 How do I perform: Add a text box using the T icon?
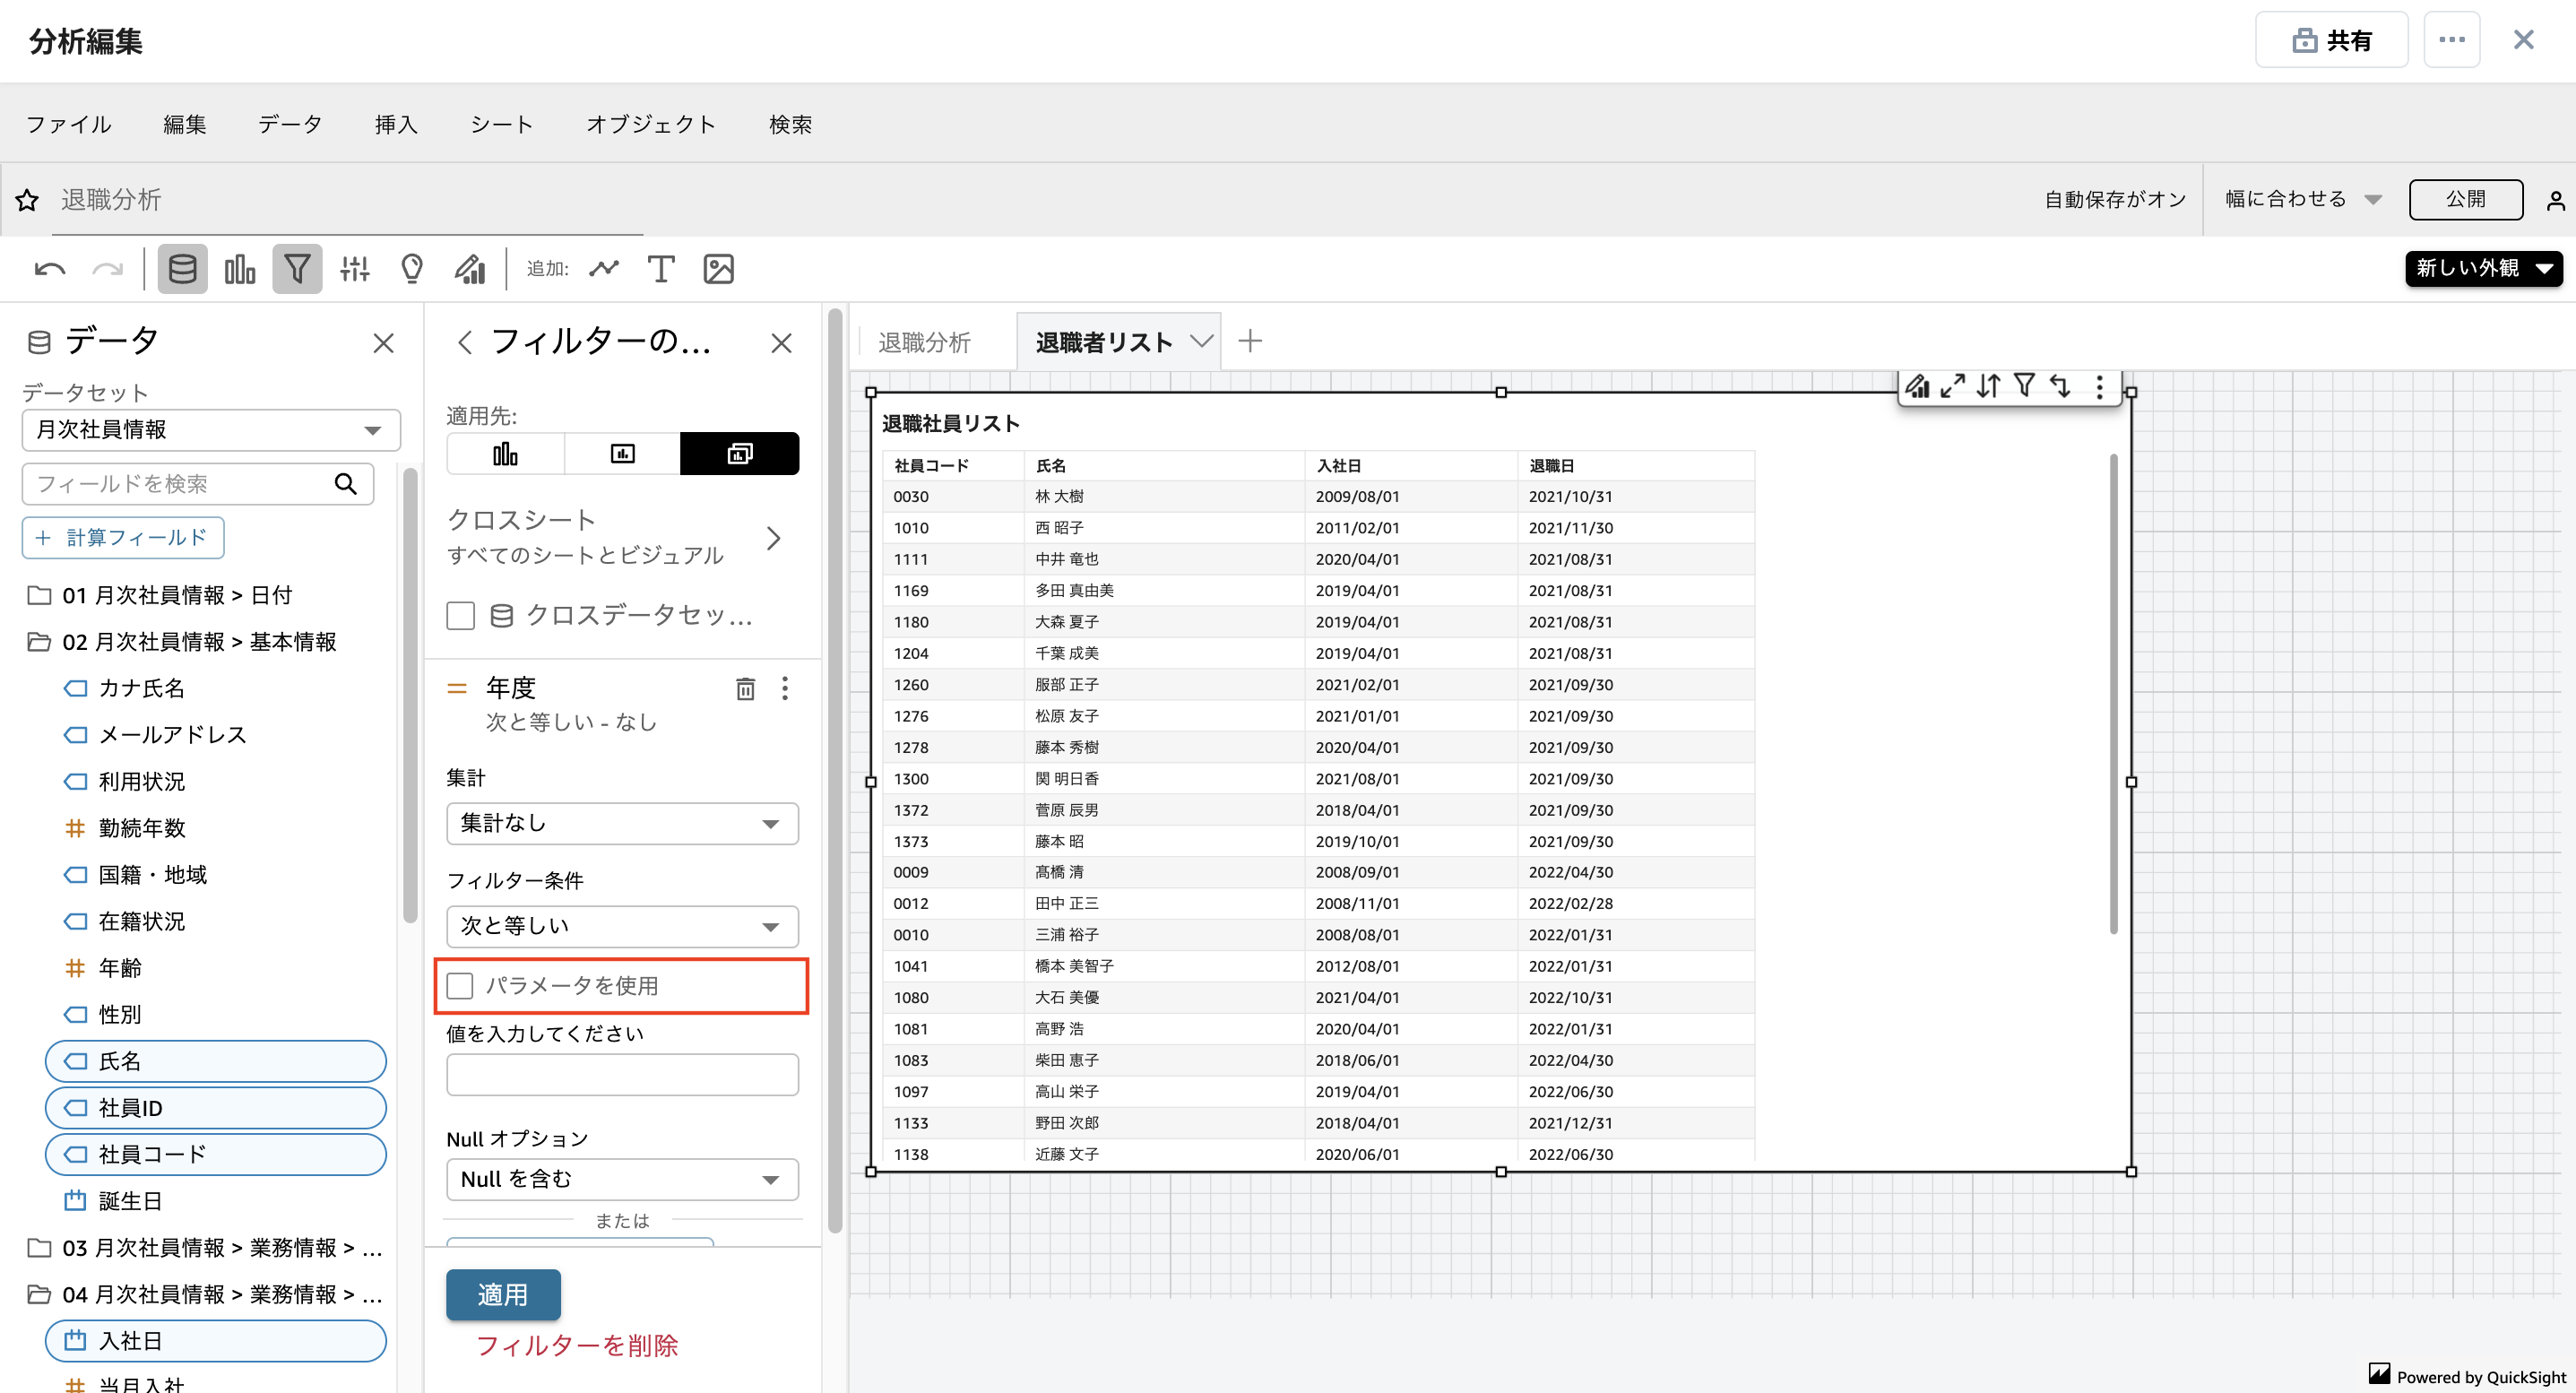coord(660,268)
